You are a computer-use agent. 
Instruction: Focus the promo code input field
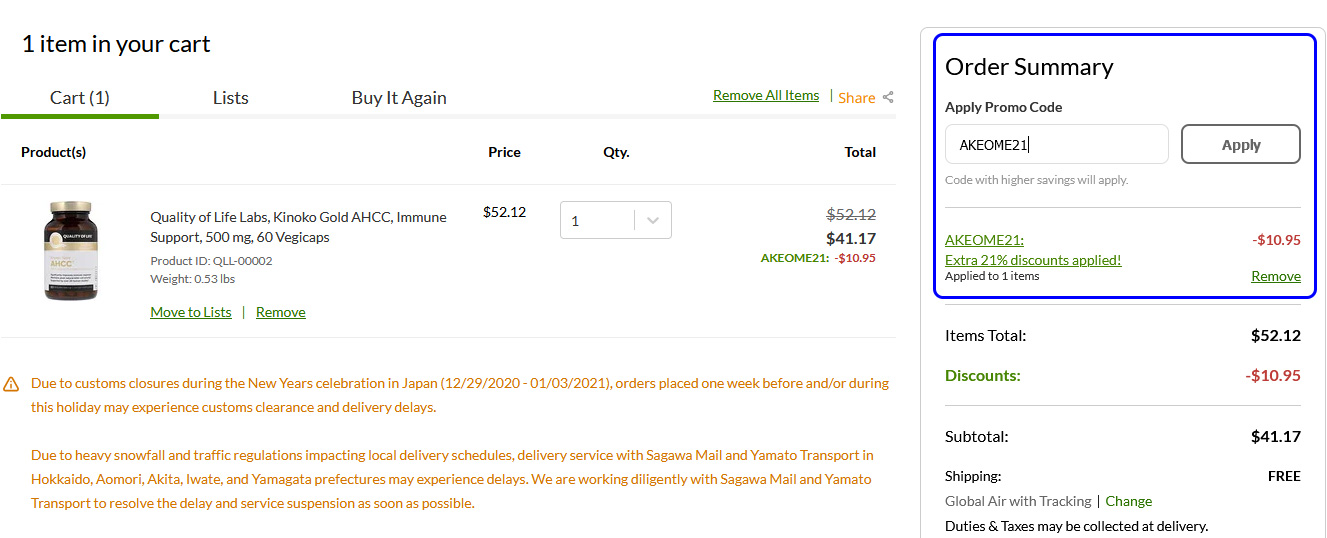click(x=1056, y=144)
